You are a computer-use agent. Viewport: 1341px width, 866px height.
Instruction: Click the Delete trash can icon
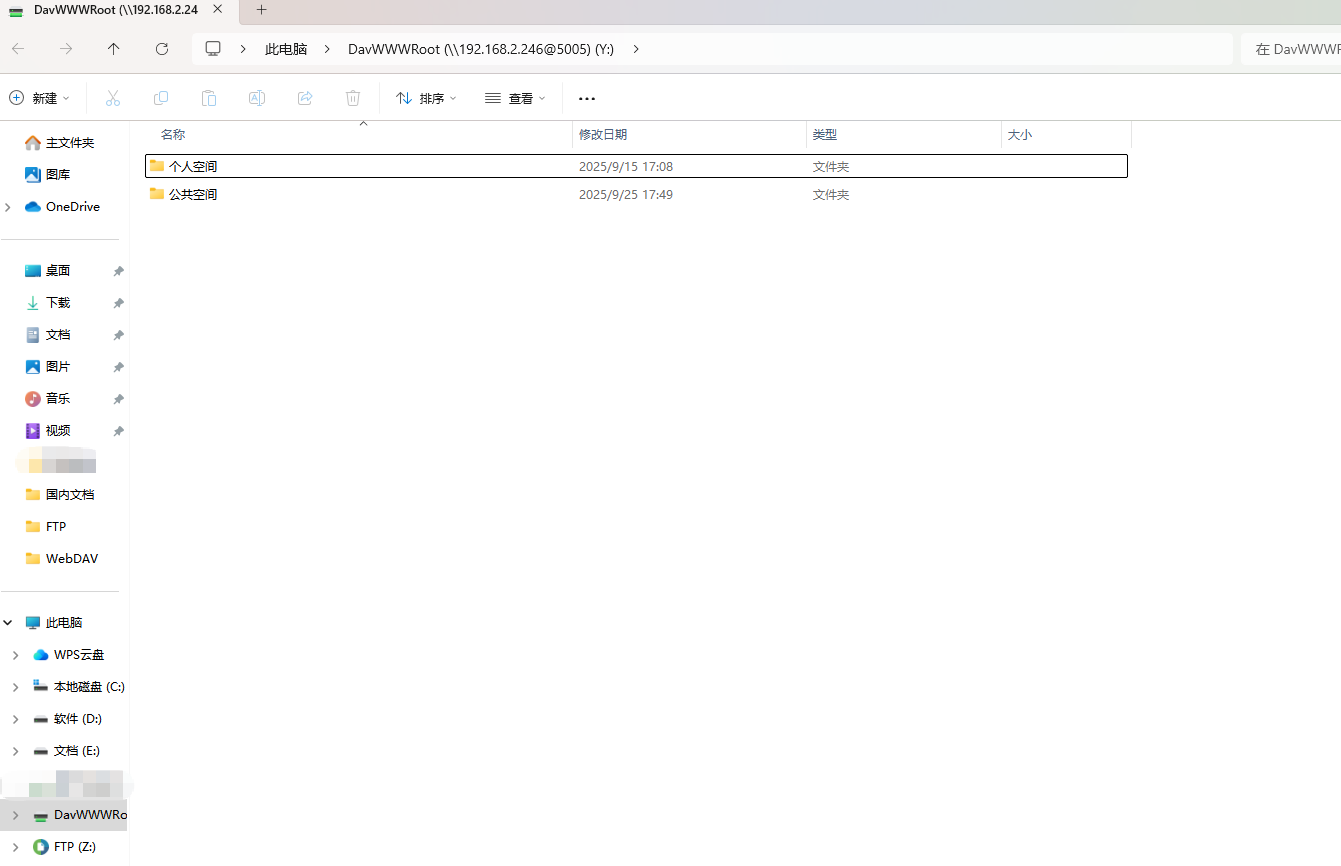[353, 98]
